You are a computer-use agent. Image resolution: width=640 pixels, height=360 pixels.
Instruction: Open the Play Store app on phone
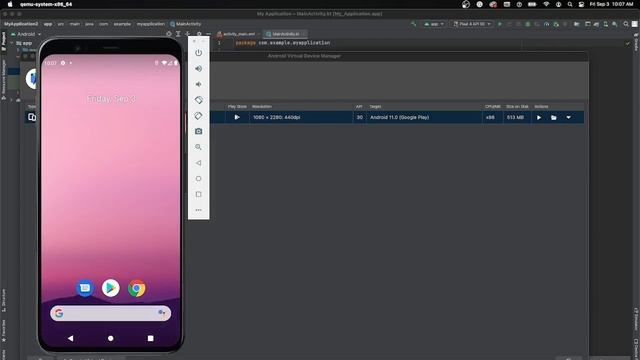point(111,288)
